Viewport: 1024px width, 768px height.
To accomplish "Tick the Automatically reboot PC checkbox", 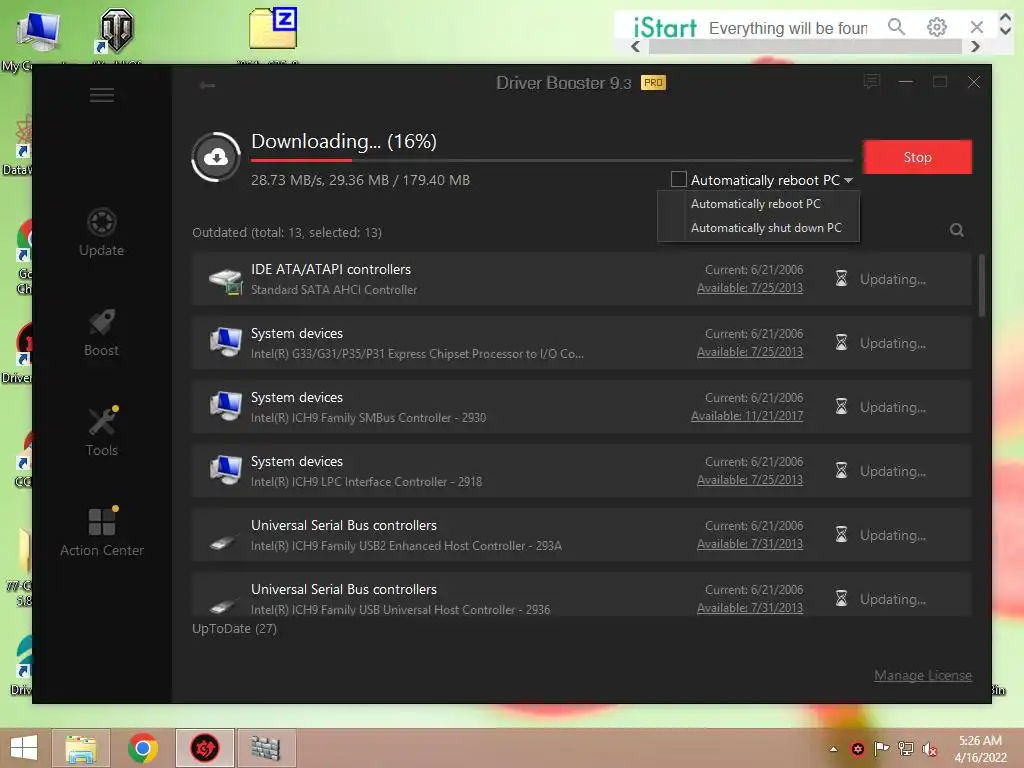I will pyautogui.click(x=679, y=179).
